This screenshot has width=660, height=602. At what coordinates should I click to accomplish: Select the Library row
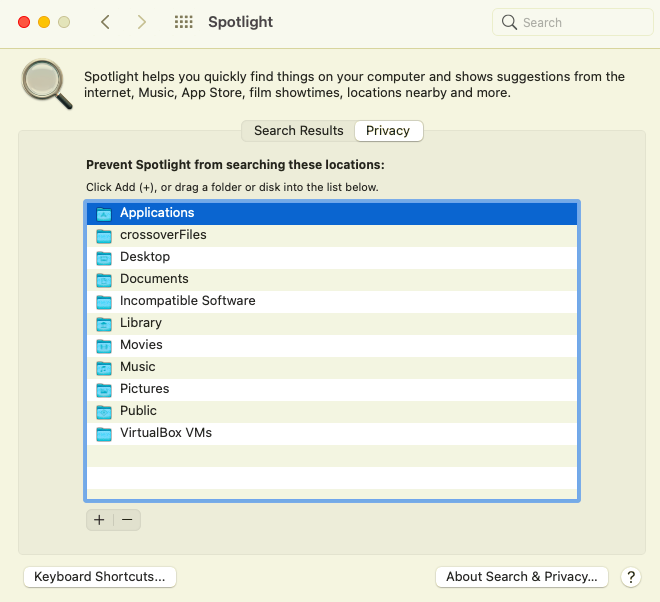click(x=332, y=324)
